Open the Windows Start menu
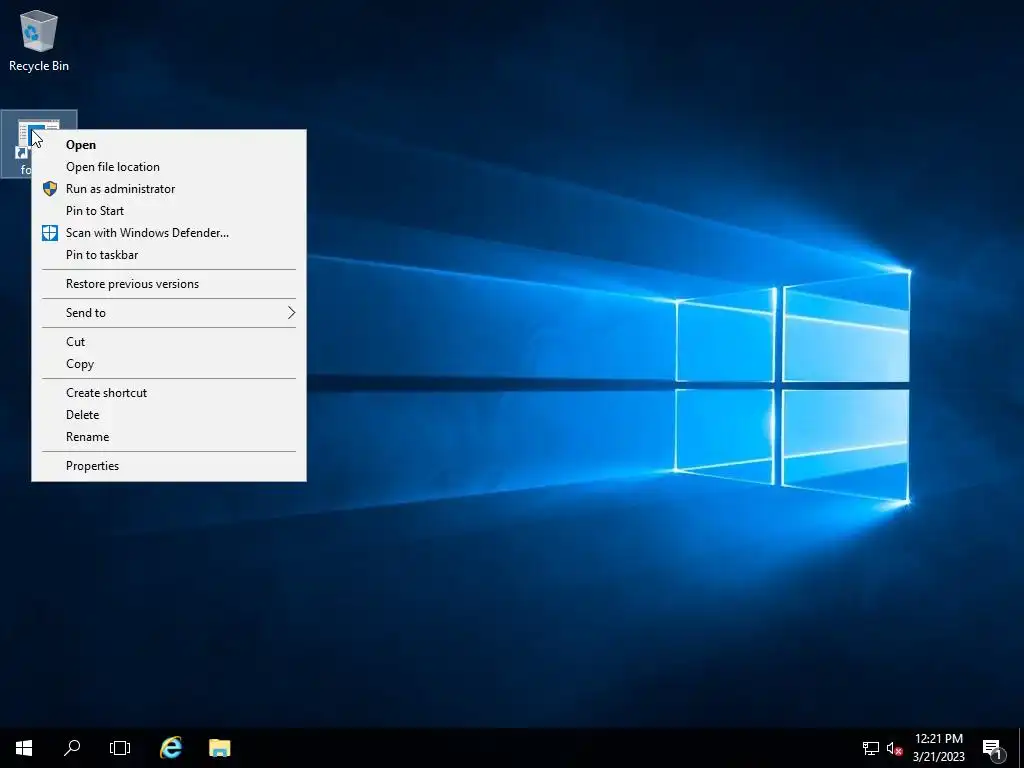Viewport: 1024px width, 768px height. 24,748
